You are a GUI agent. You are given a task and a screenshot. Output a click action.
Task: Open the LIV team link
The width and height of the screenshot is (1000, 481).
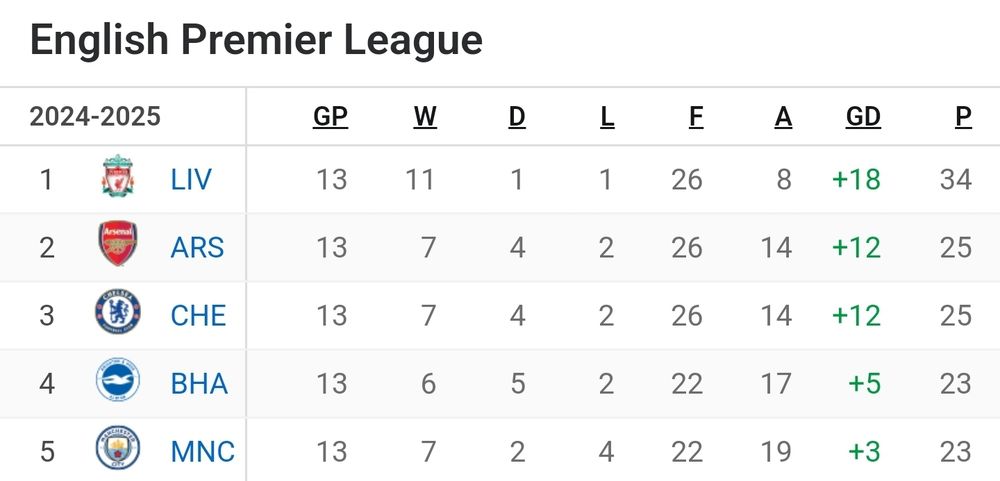click(x=191, y=179)
